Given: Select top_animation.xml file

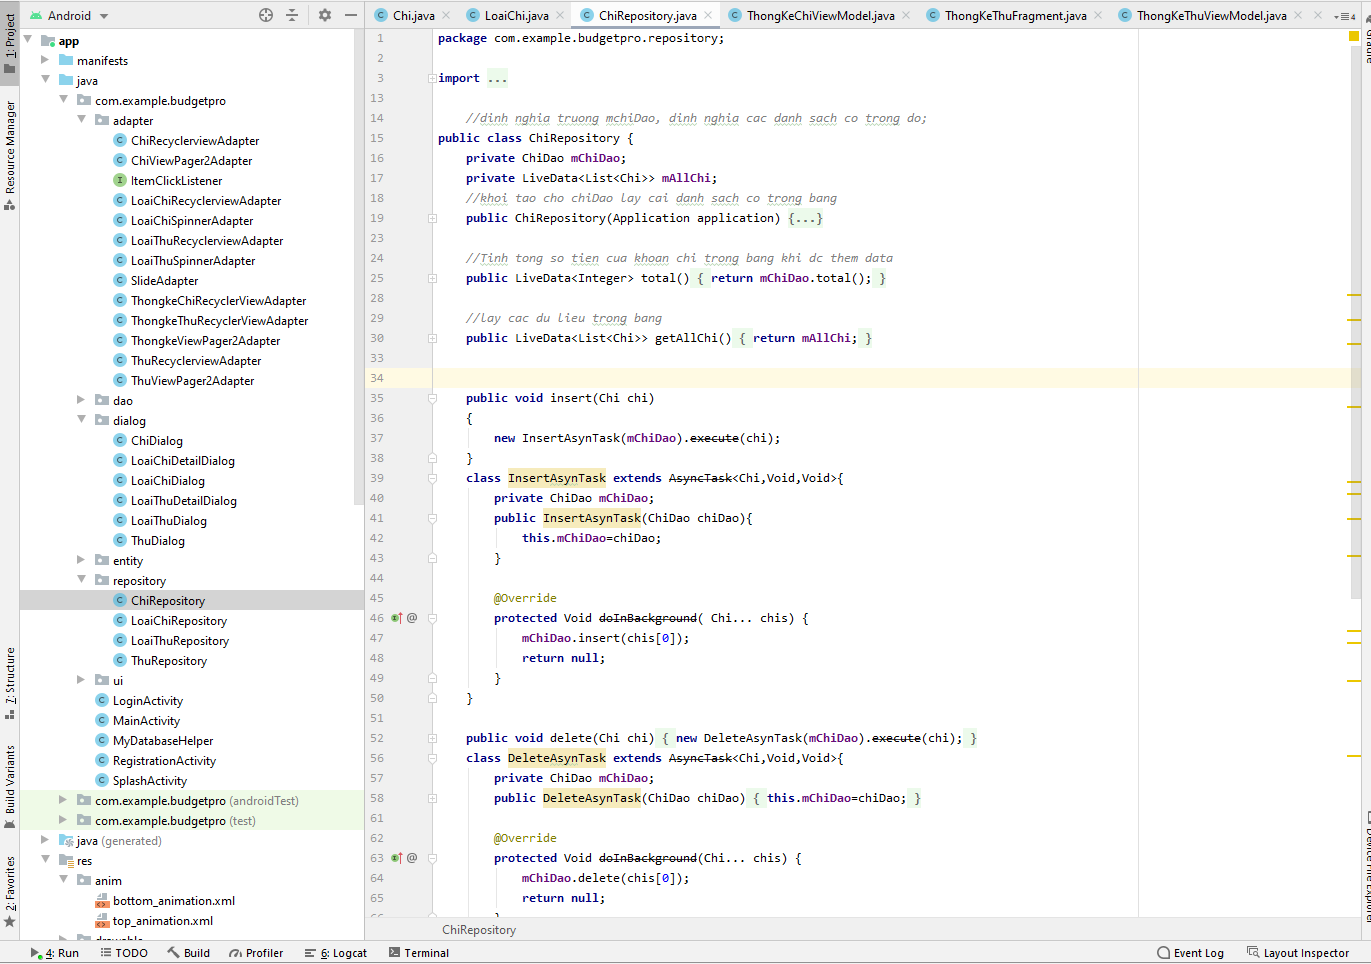Looking at the screenshot, I should (162, 921).
